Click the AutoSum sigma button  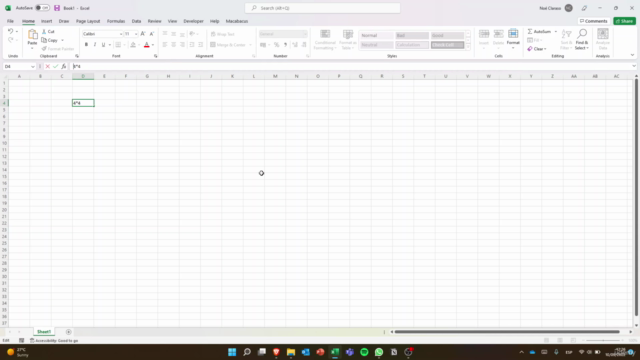[539, 31]
